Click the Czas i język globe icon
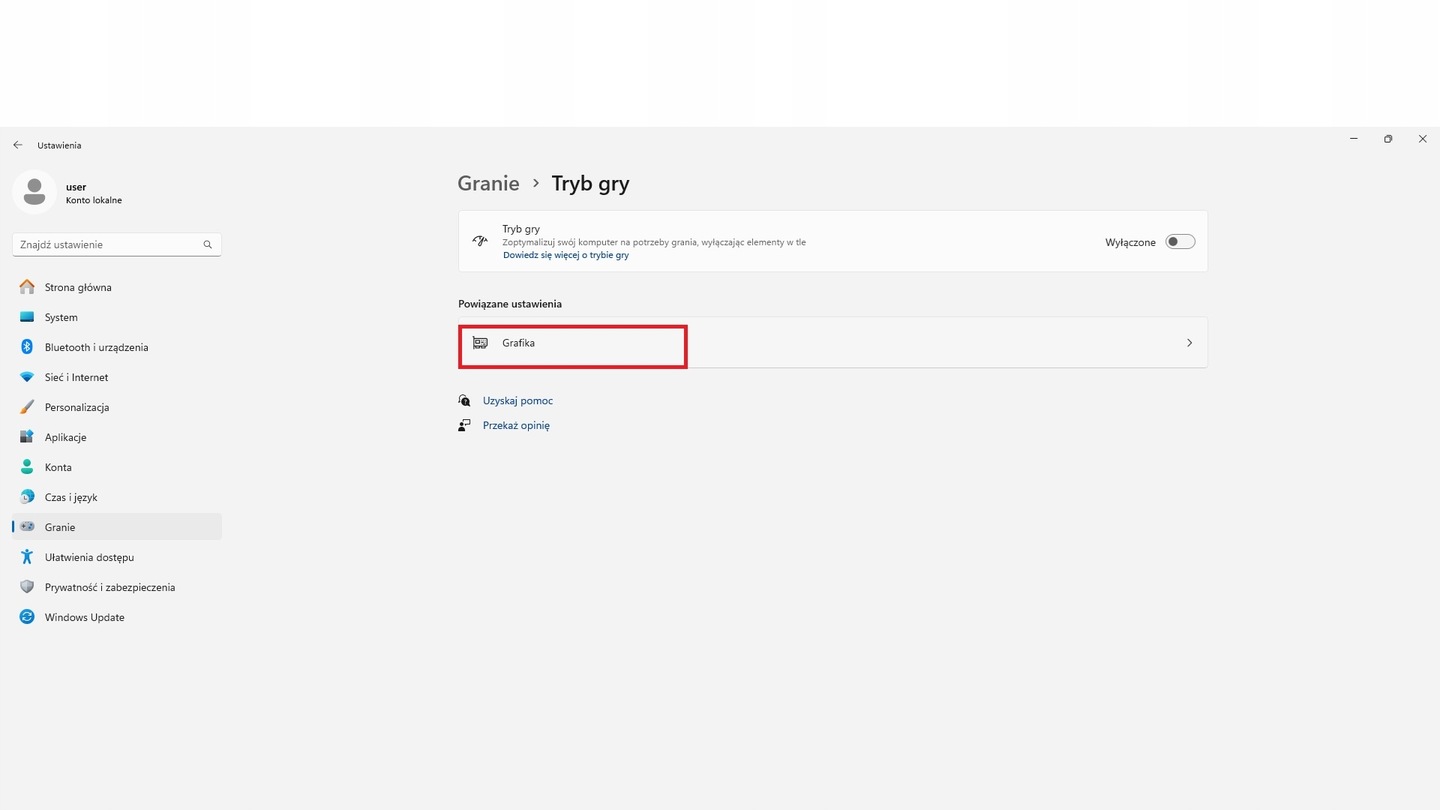1440x810 pixels. point(27,497)
